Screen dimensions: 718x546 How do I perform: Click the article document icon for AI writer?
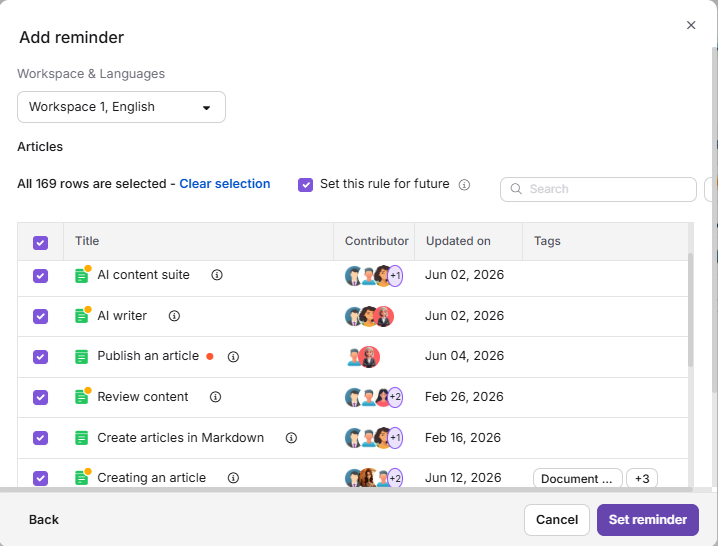82,316
